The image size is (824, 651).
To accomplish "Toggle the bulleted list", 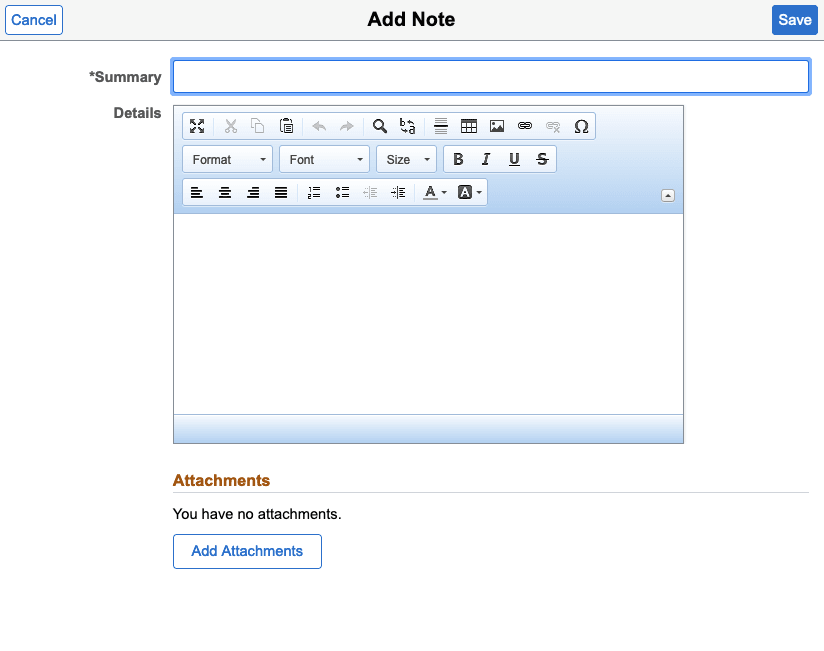I will click(341, 192).
